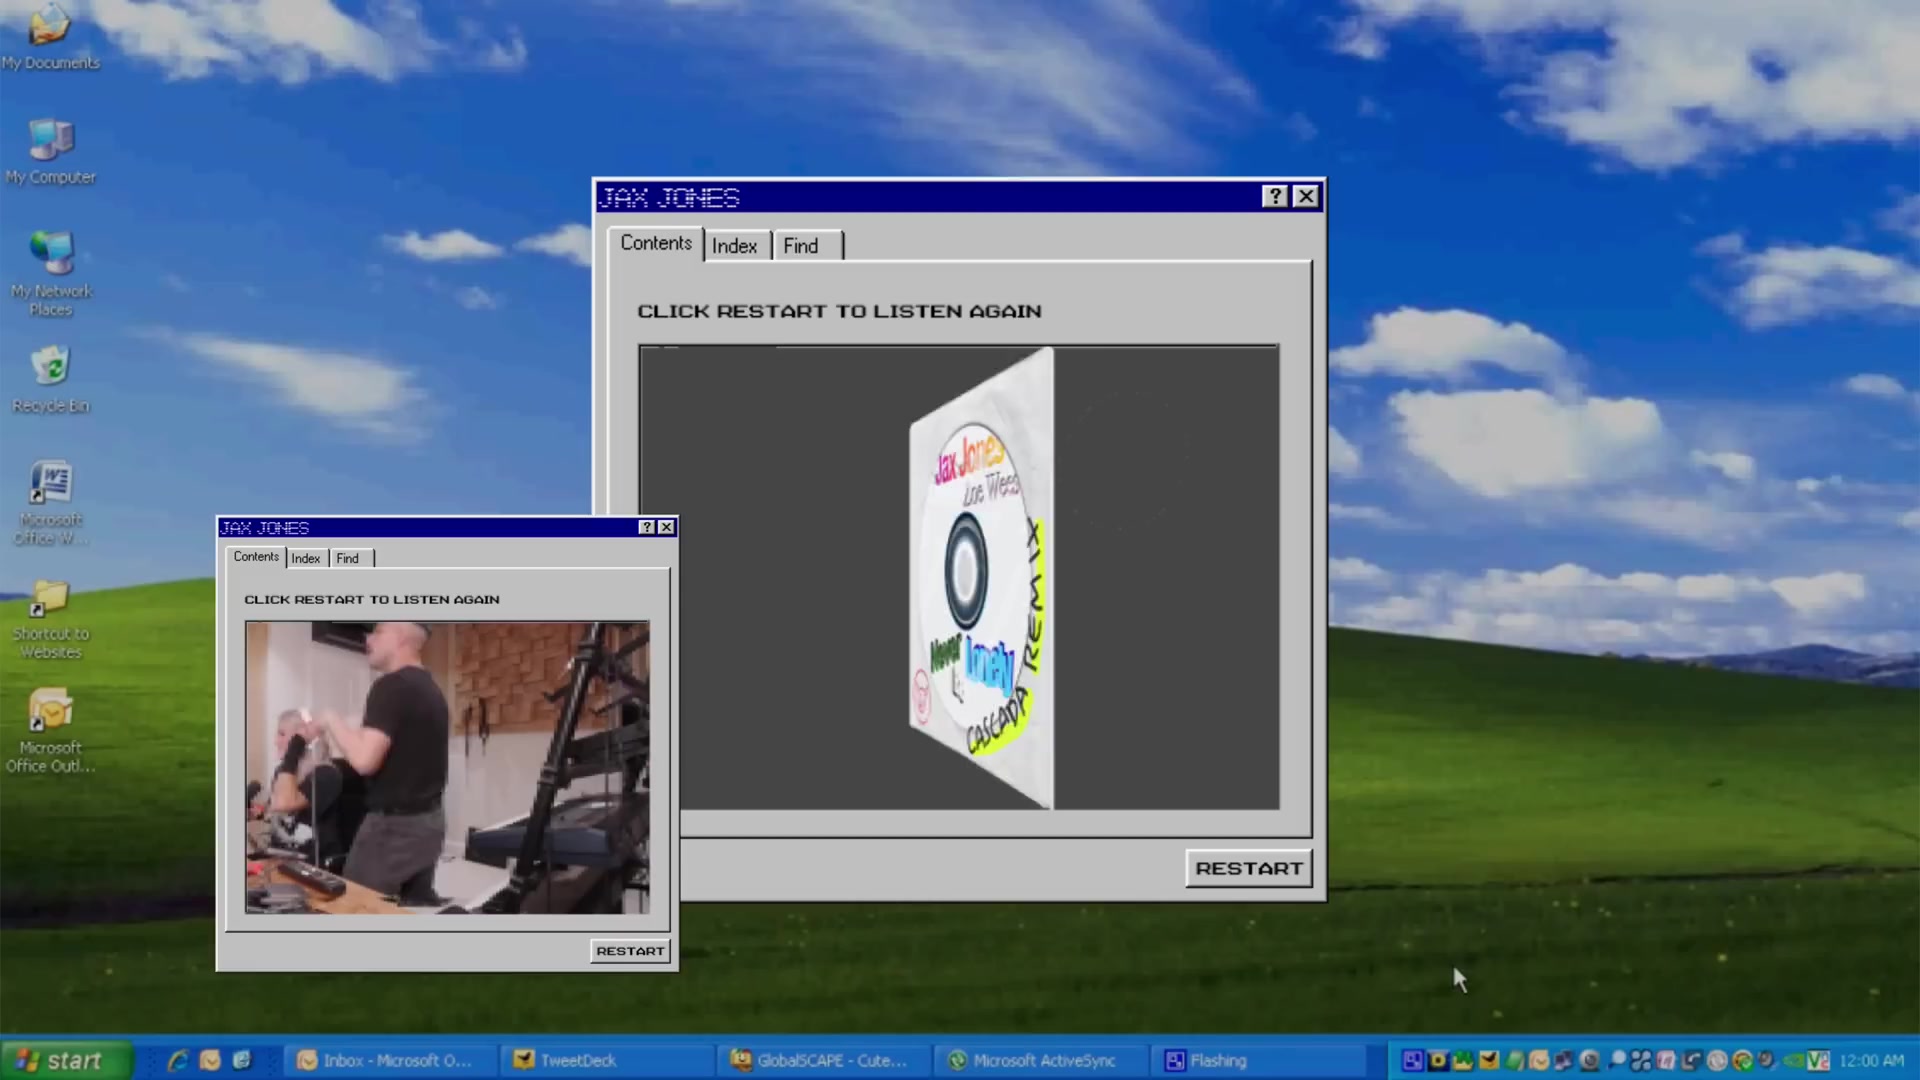
Task: Click the Internet Explorer quick launch icon
Action: [x=178, y=1060]
